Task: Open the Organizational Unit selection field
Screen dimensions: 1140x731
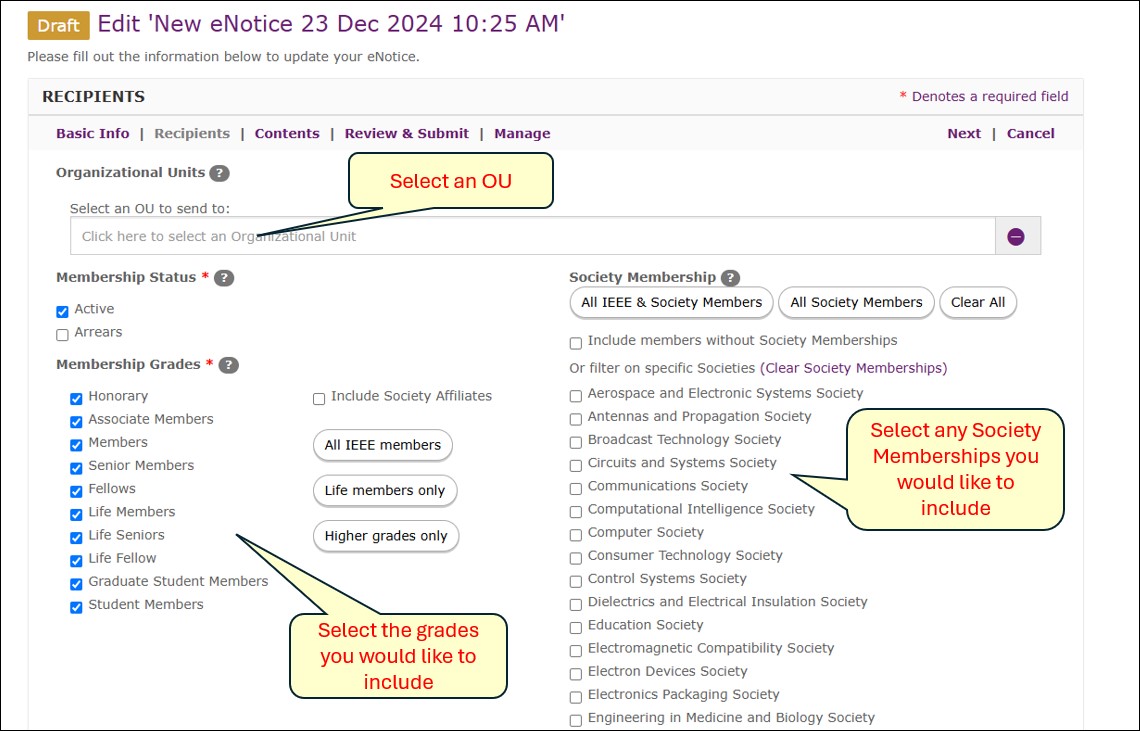Action: click(x=532, y=236)
